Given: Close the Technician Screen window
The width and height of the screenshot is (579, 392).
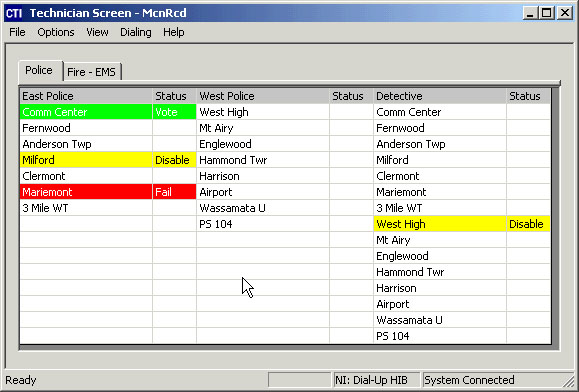Looking at the screenshot, I should (565, 13).
